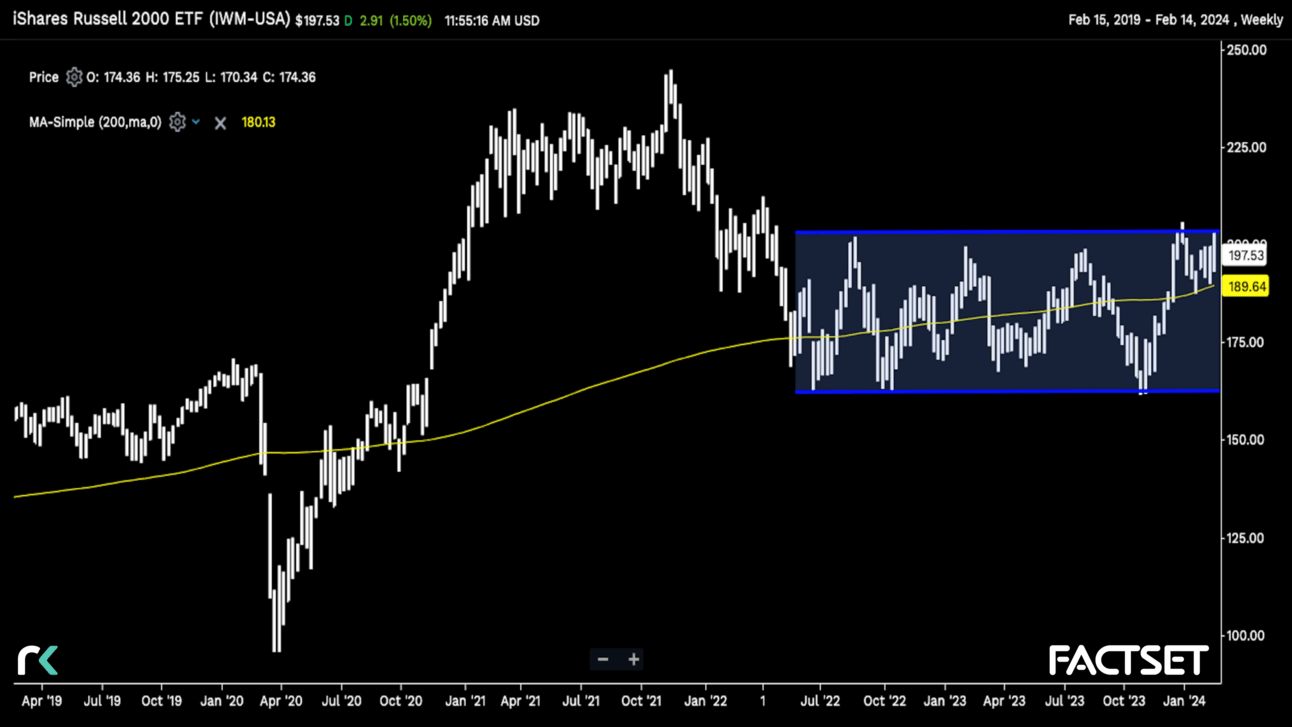Click the 250.00 price axis label
This screenshot has width=1292, height=727.
tap(1246, 49)
